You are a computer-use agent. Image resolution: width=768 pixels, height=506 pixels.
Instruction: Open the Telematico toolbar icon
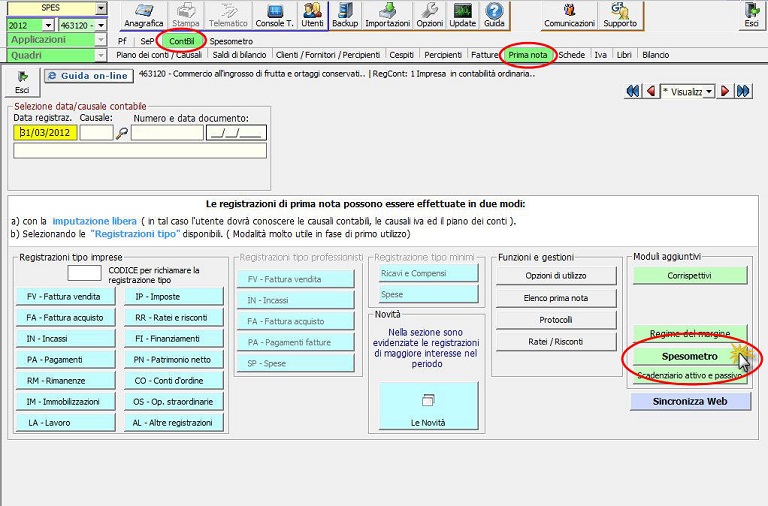tap(228, 15)
